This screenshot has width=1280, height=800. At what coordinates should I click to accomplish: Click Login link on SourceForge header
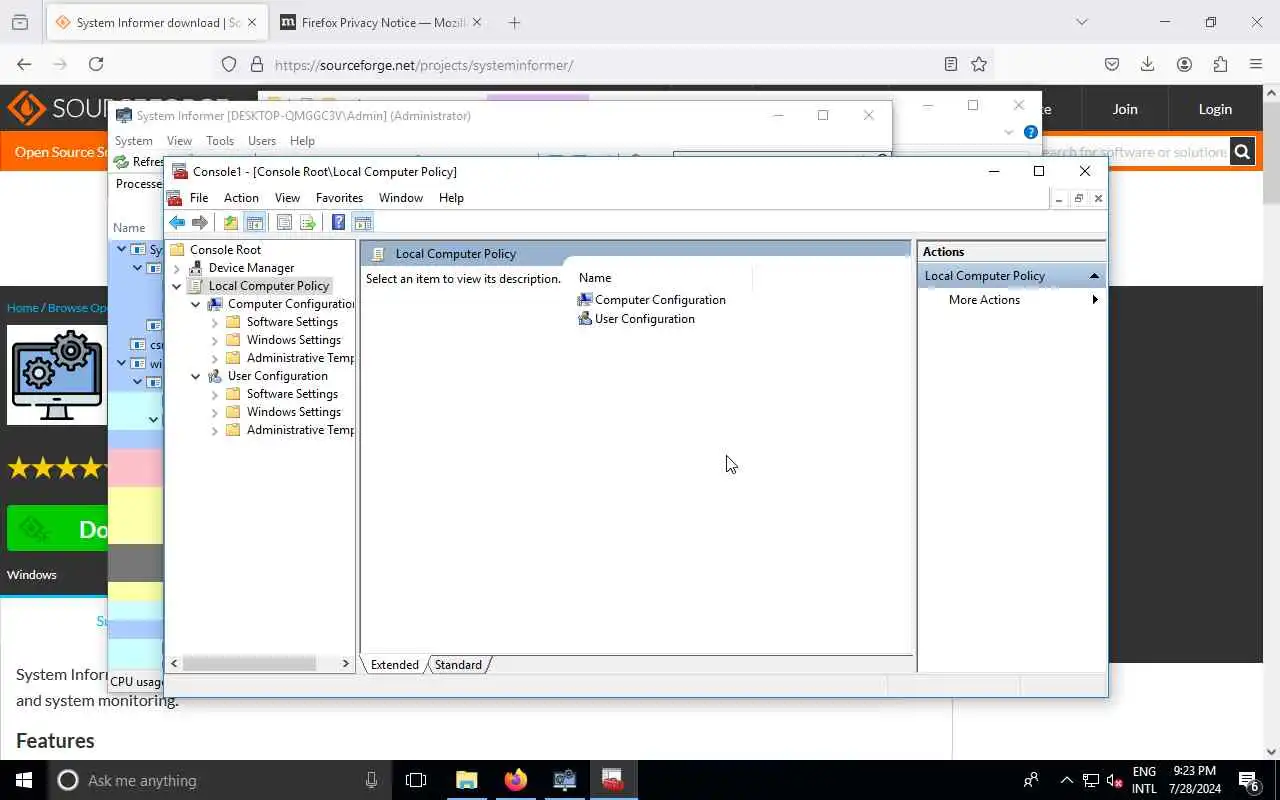point(1215,109)
